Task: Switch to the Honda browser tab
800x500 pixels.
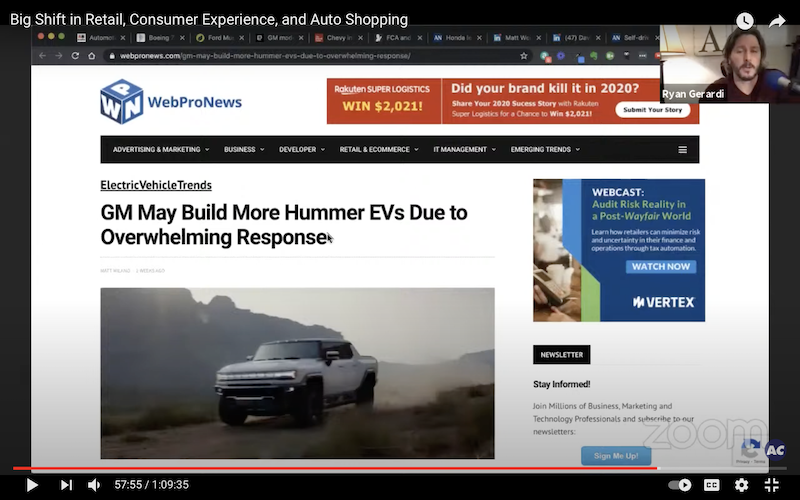Action: click(x=458, y=38)
